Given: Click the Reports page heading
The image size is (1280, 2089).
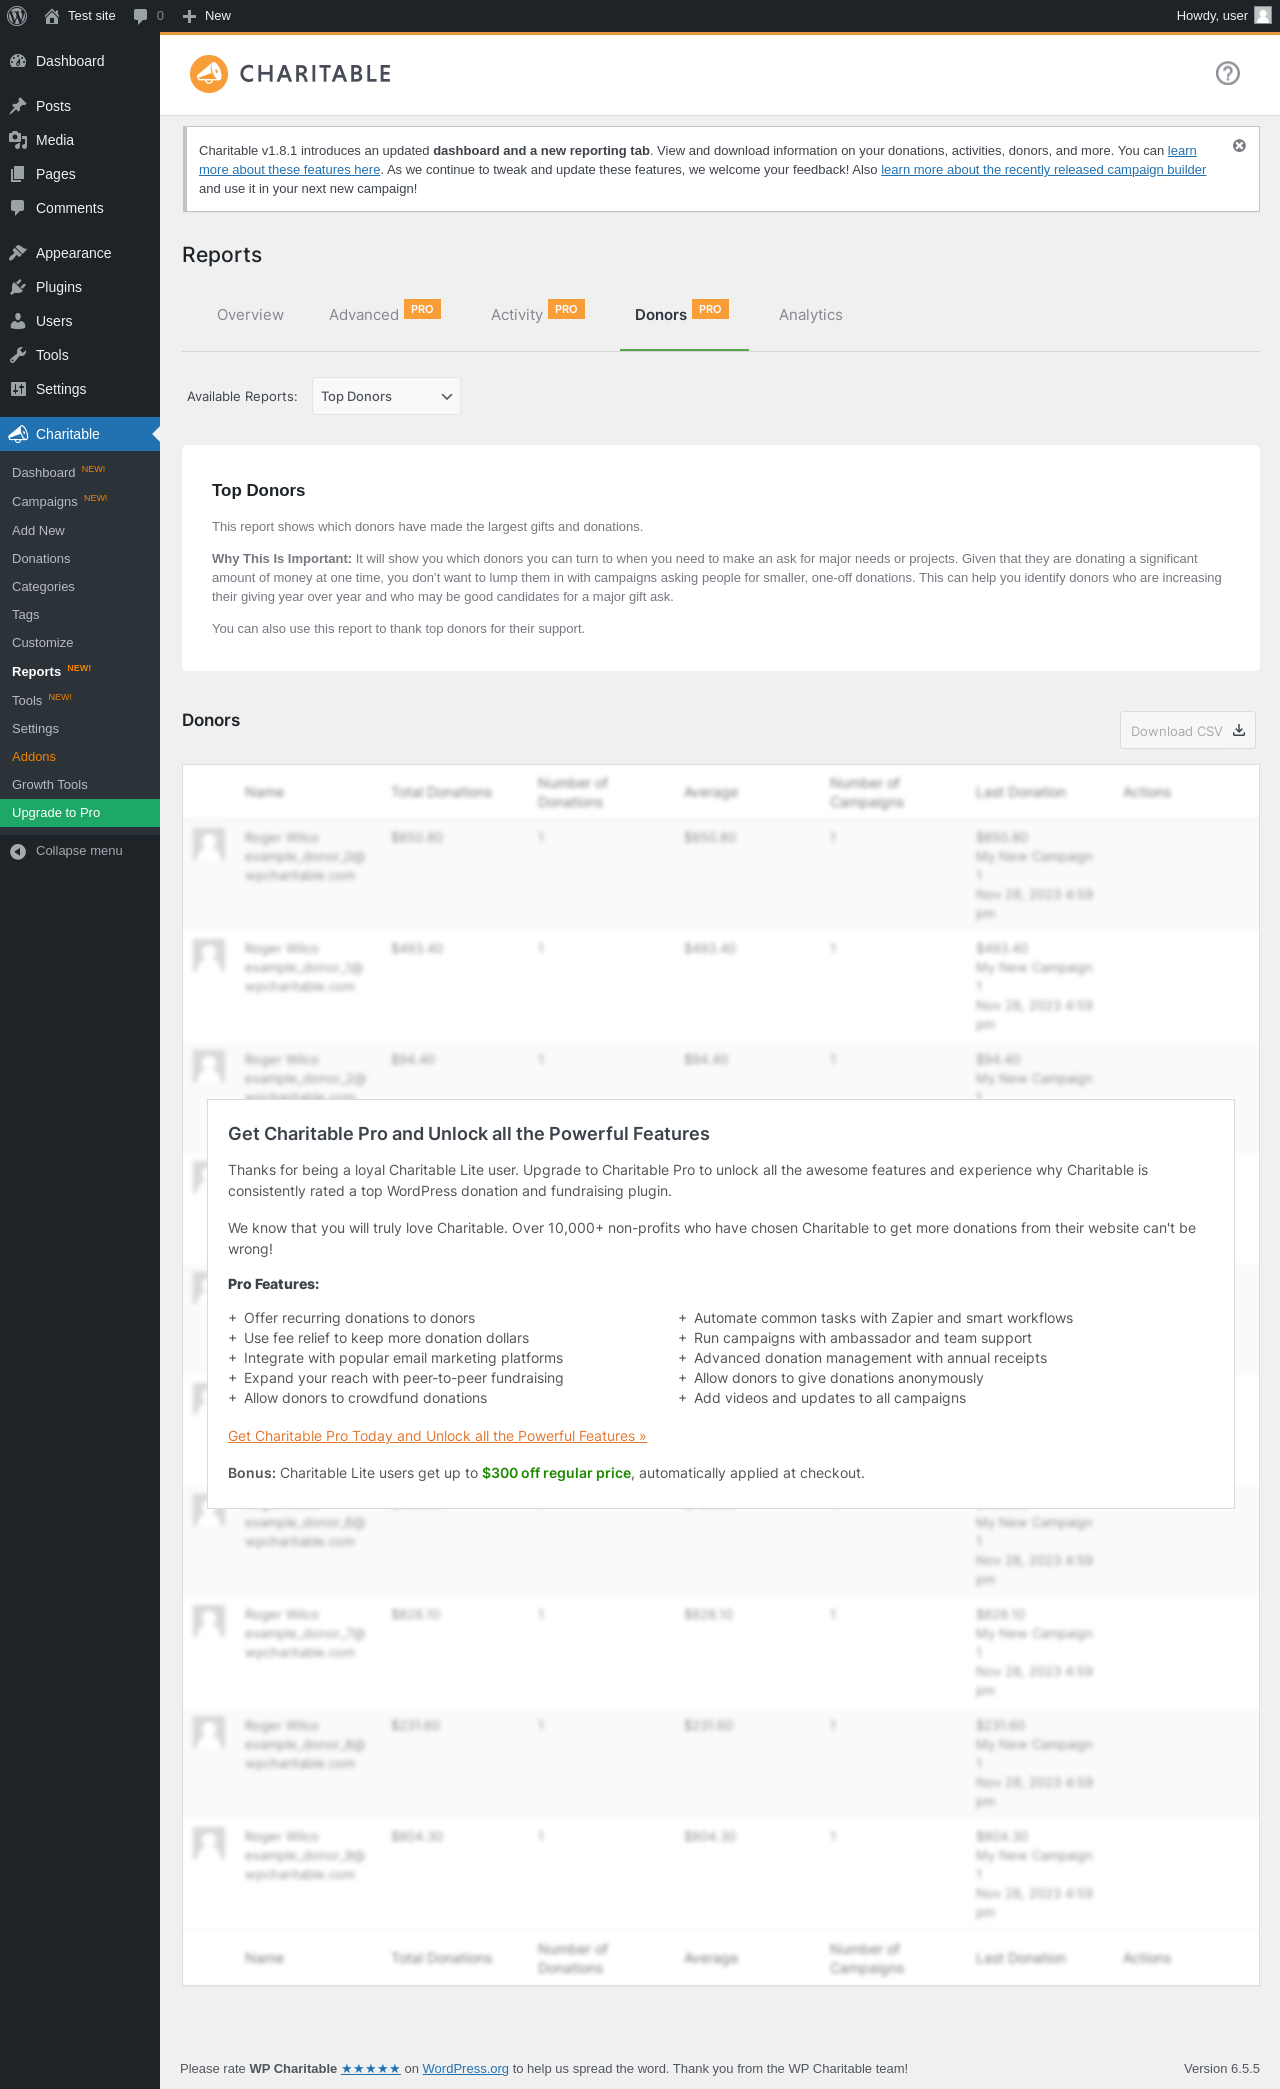Looking at the screenshot, I should click(x=222, y=255).
